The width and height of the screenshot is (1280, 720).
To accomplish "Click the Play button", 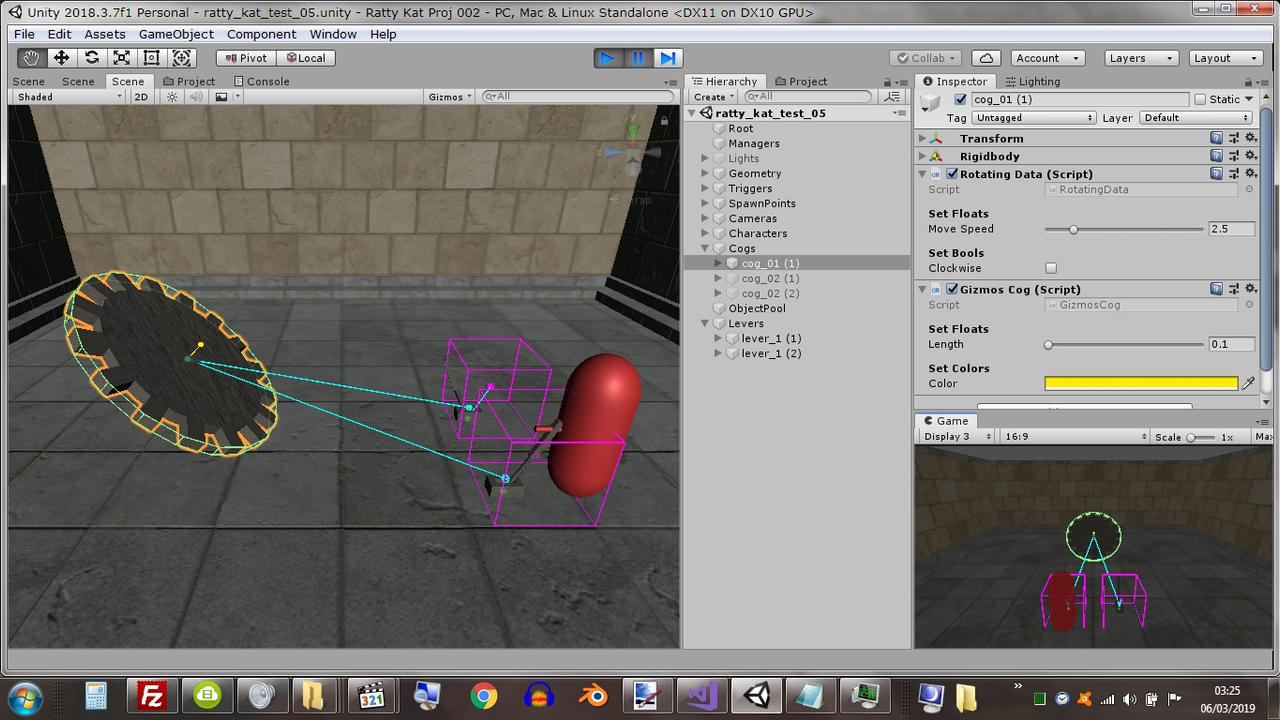I will pos(607,58).
